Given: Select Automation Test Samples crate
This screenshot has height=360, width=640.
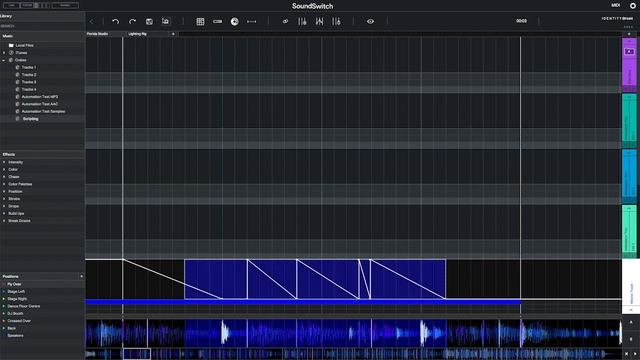Looking at the screenshot, I should point(43,111).
